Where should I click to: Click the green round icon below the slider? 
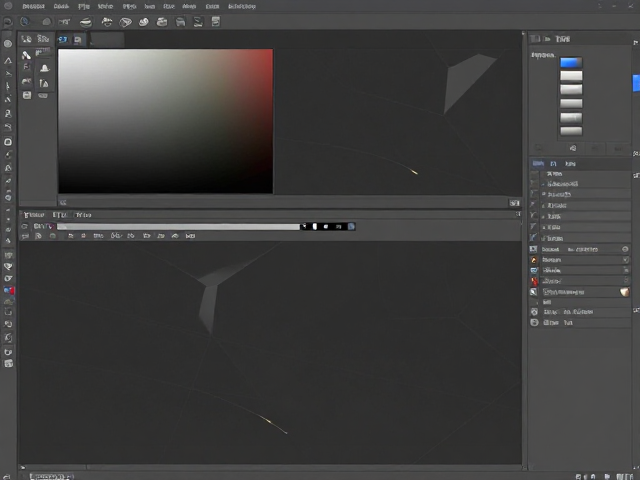point(53,236)
